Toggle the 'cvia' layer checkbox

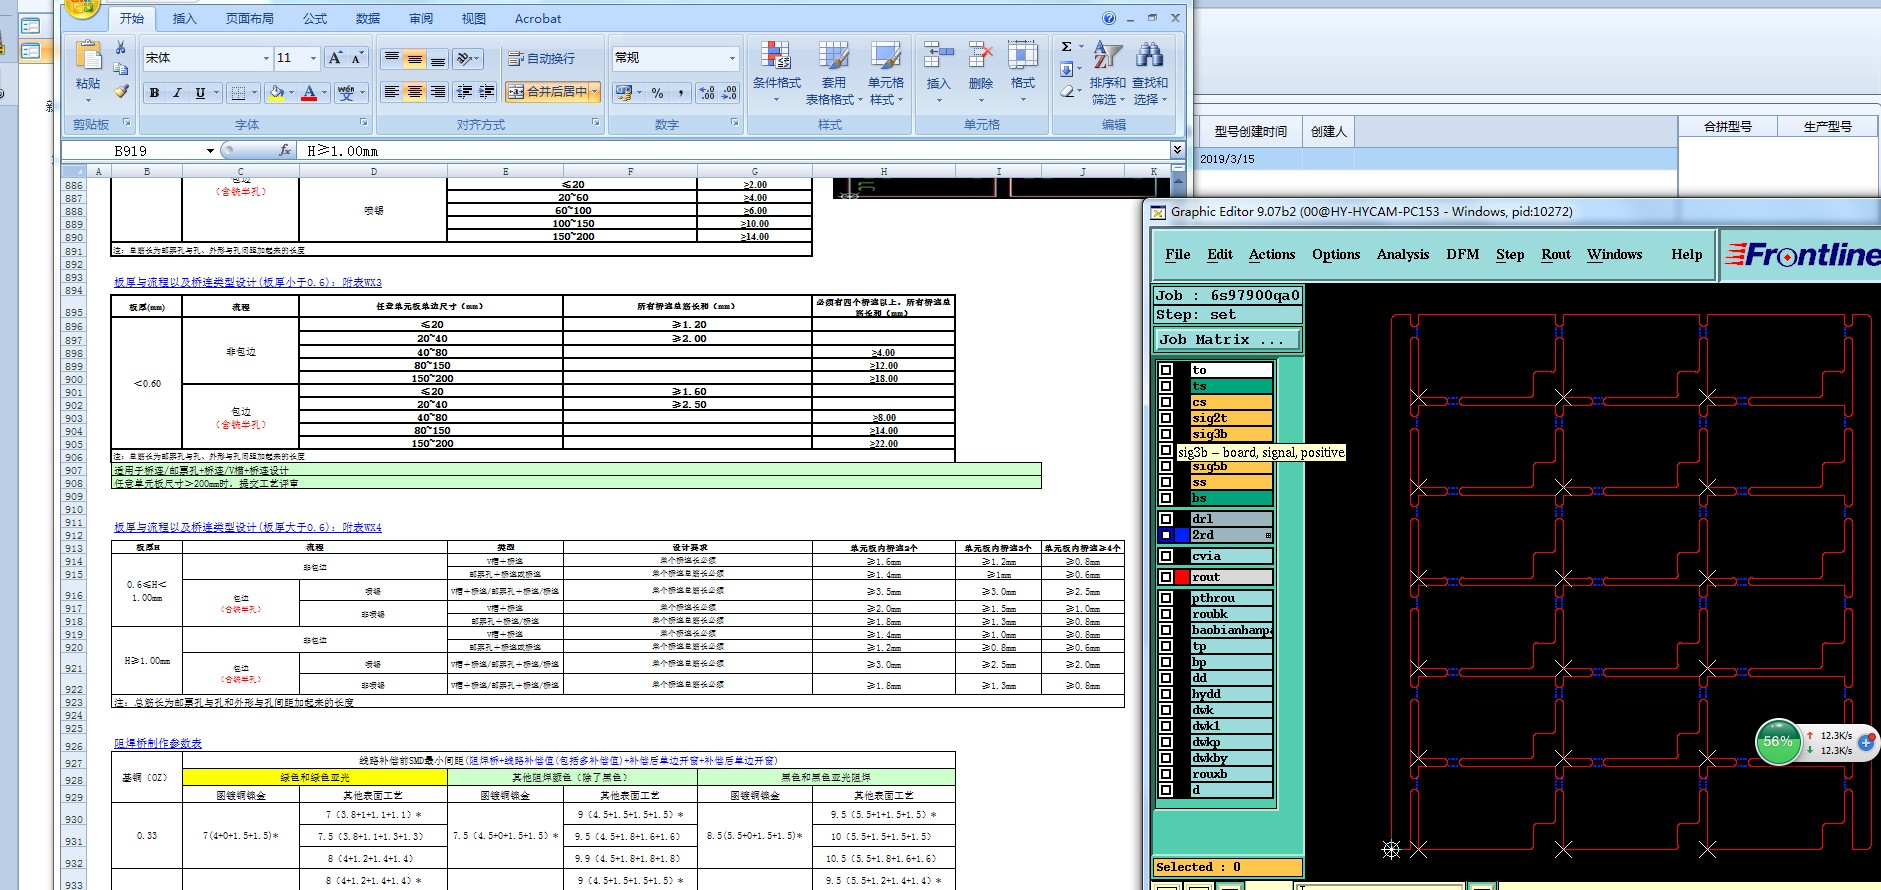[1166, 556]
